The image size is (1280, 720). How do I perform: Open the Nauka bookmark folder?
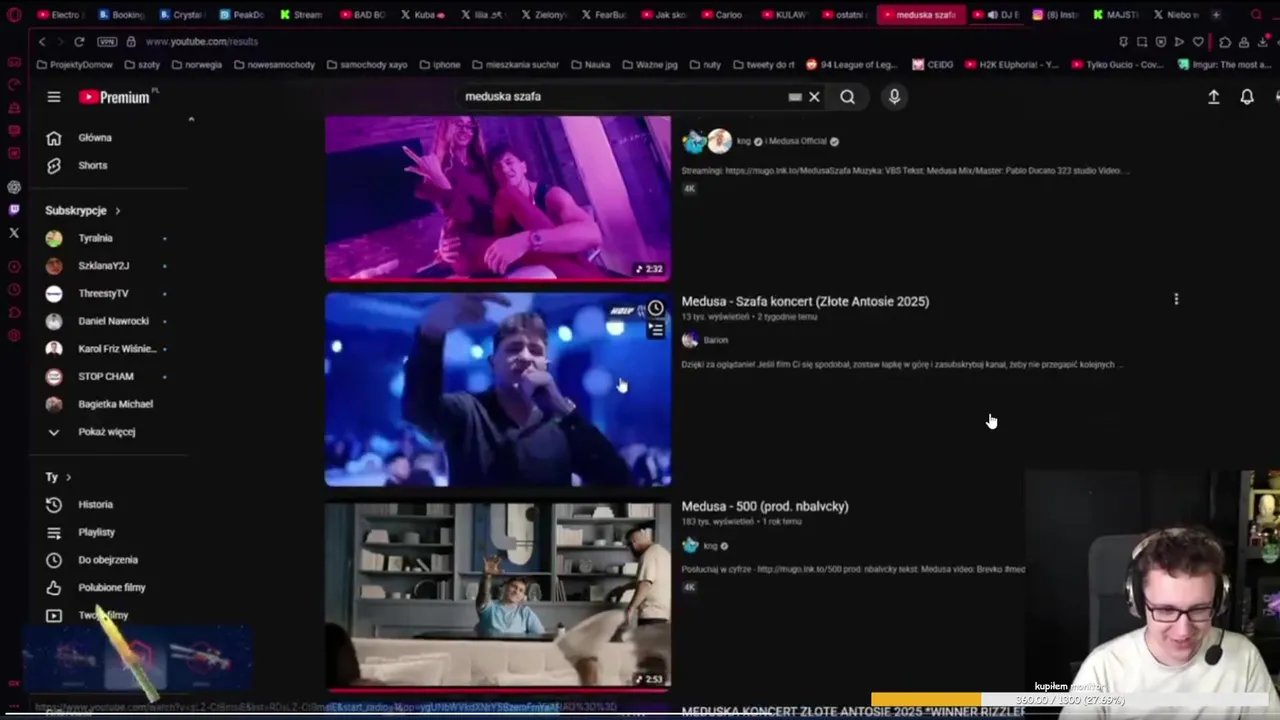[590, 65]
